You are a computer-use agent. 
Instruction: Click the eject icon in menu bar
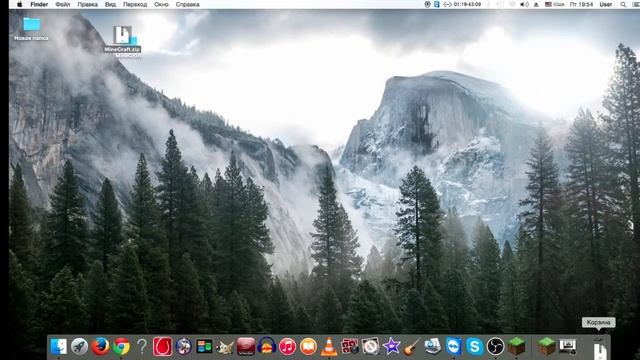tap(536, 4)
